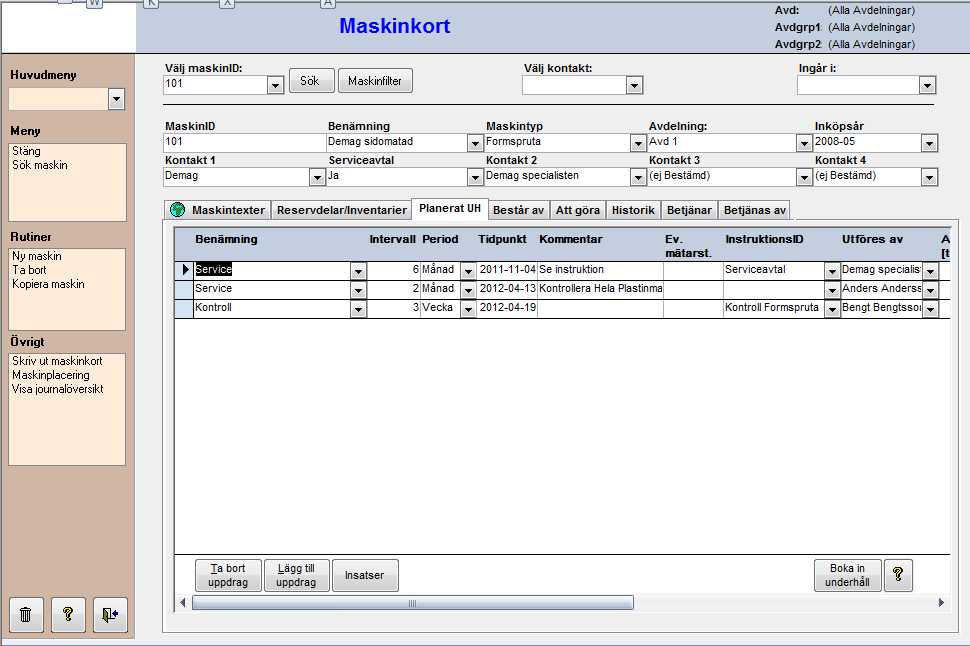Click the MaskinID field showing 101
This screenshot has width=970, height=646.
click(x=244, y=143)
